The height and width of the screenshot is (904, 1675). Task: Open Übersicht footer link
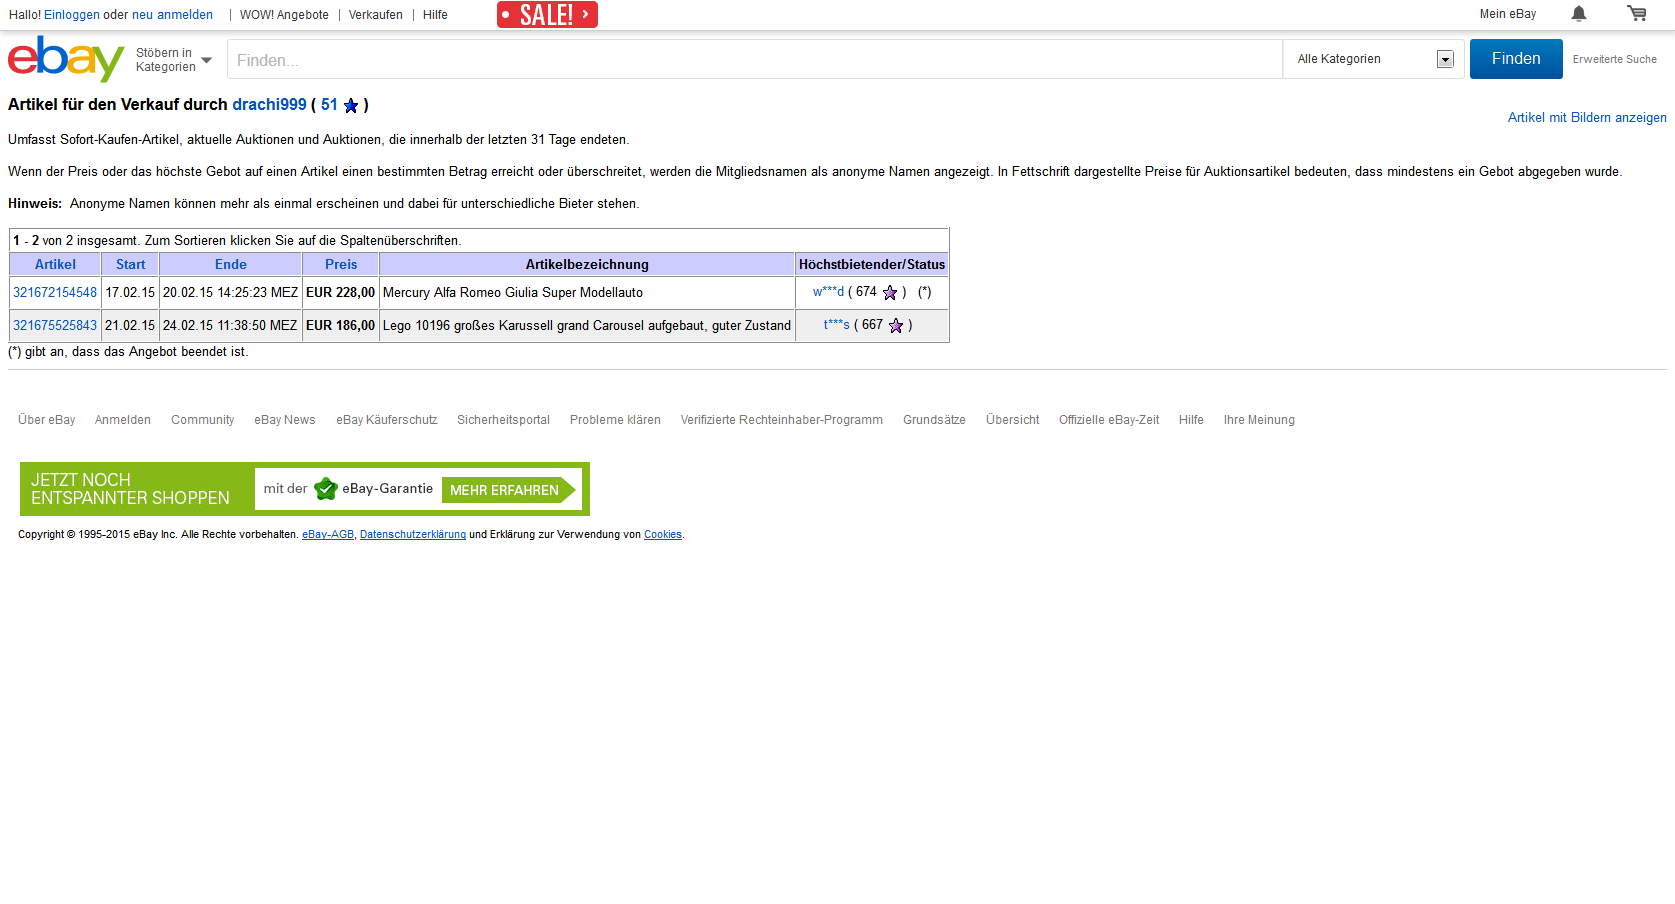1013,420
